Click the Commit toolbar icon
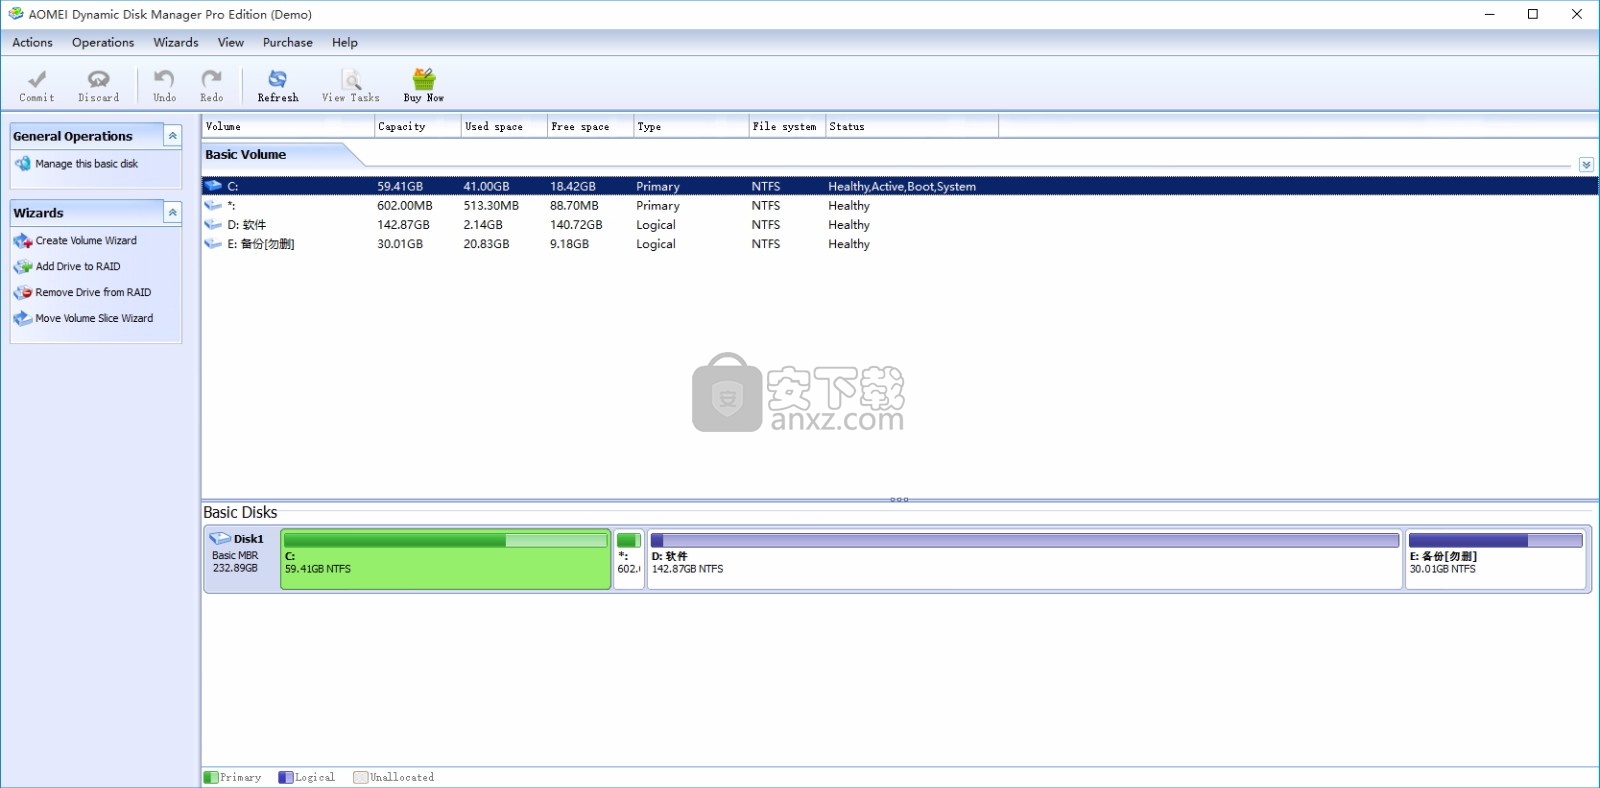The image size is (1600, 788). click(37, 79)
